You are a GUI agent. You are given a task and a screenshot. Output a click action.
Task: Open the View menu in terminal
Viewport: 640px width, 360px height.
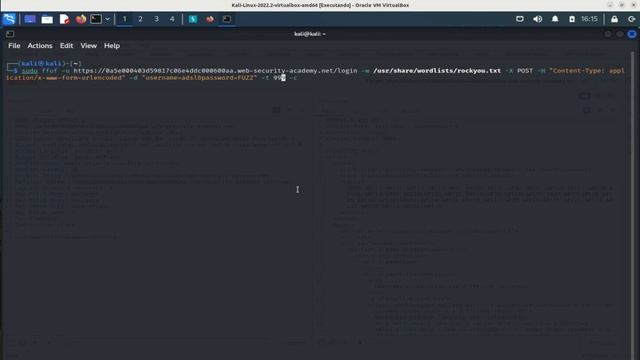click(89, 46)
